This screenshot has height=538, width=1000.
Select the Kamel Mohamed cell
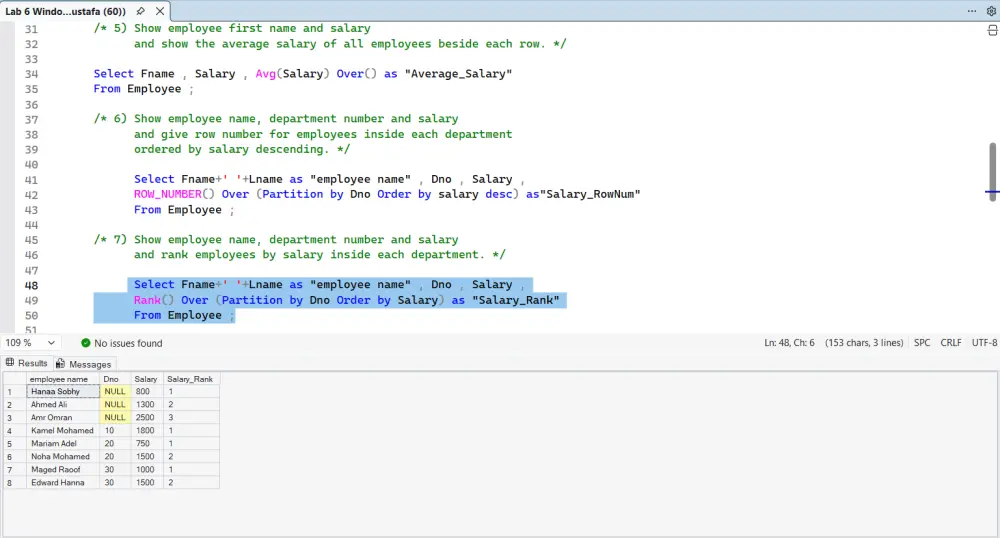pyautogui.click(x=63, y=431)
